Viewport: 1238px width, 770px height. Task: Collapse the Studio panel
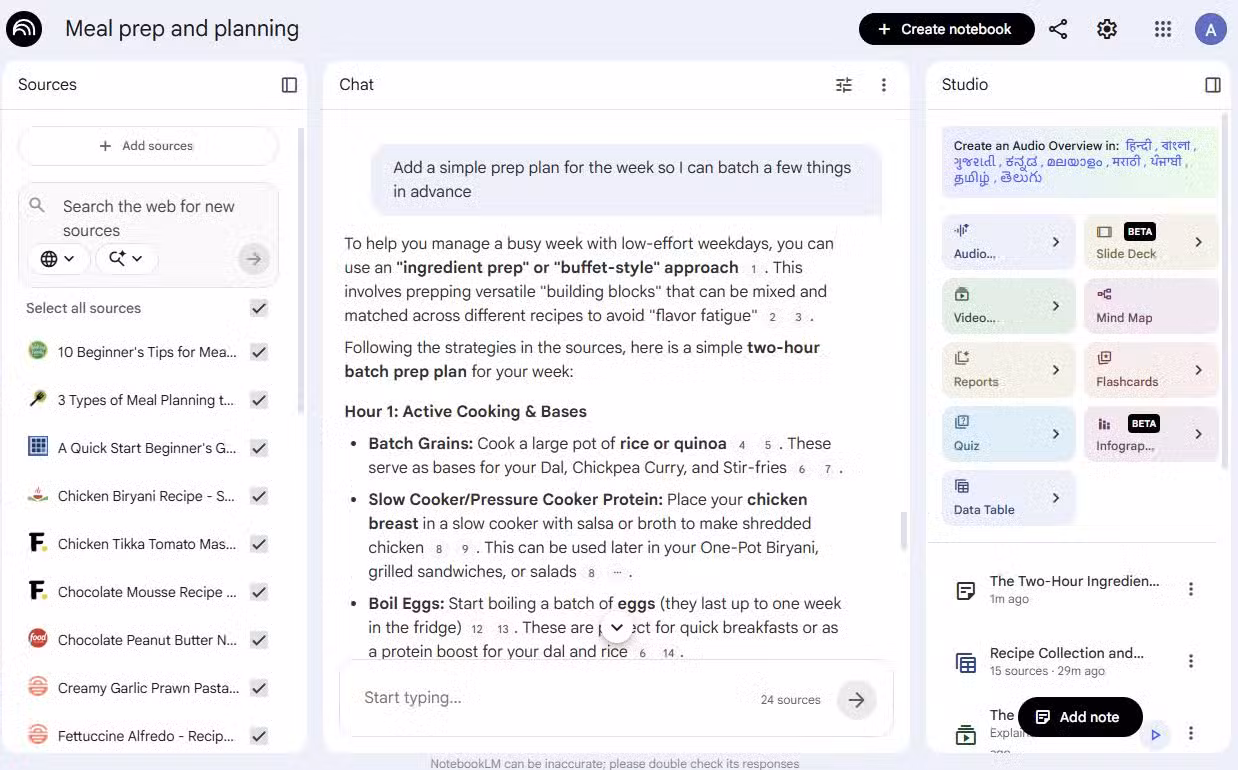coord(1212,85)
